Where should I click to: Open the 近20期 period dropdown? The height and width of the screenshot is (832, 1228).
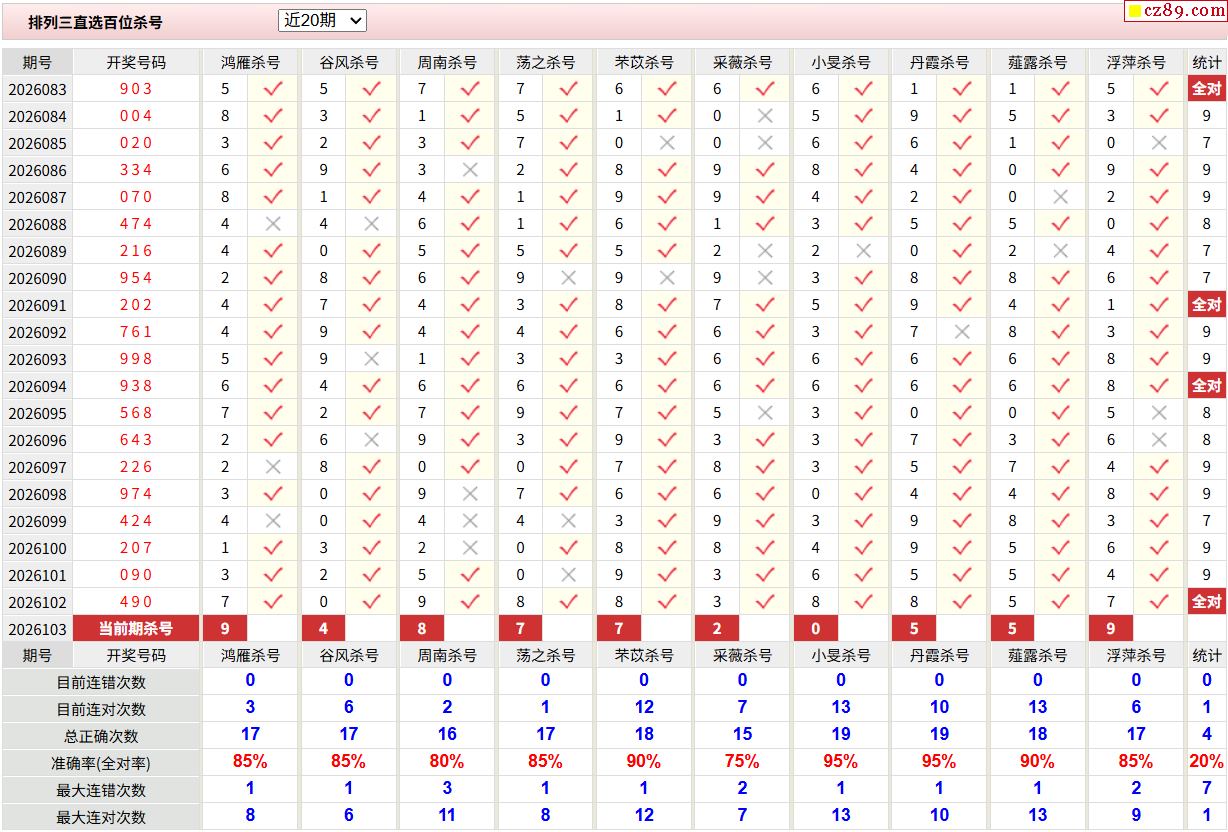[x=322, y=21]
